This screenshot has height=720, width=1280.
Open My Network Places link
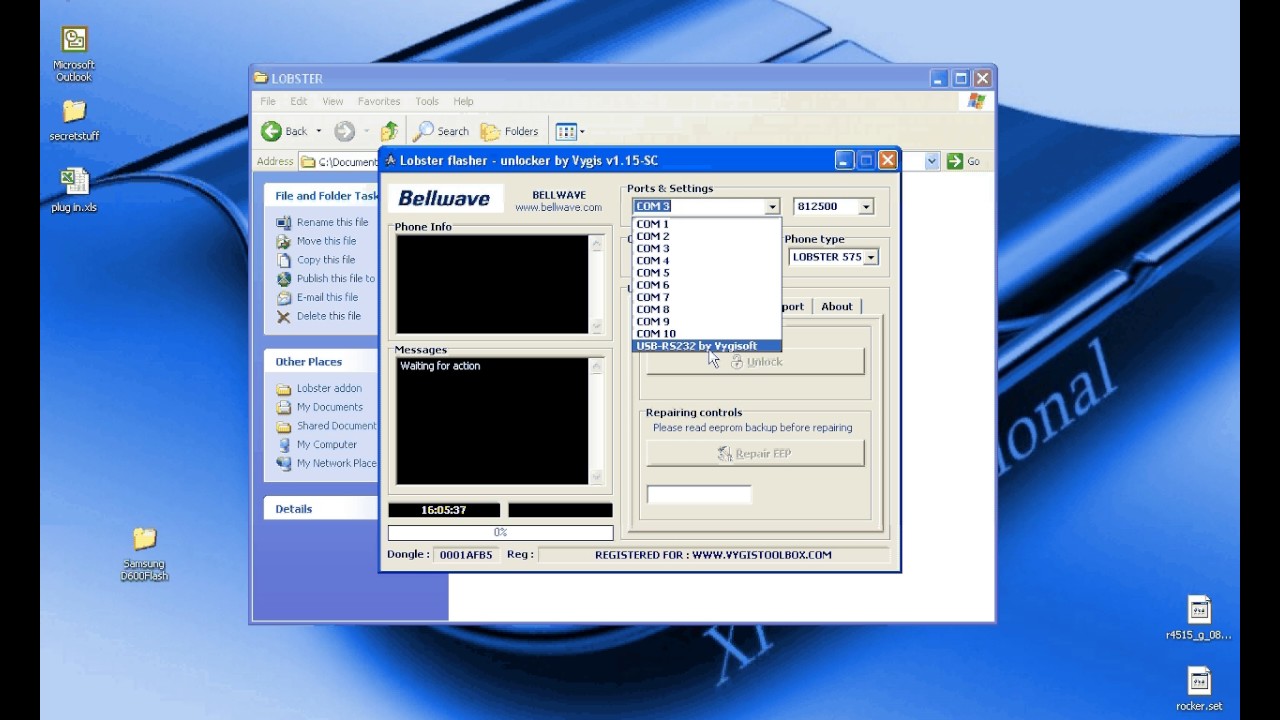coord(326,463)
